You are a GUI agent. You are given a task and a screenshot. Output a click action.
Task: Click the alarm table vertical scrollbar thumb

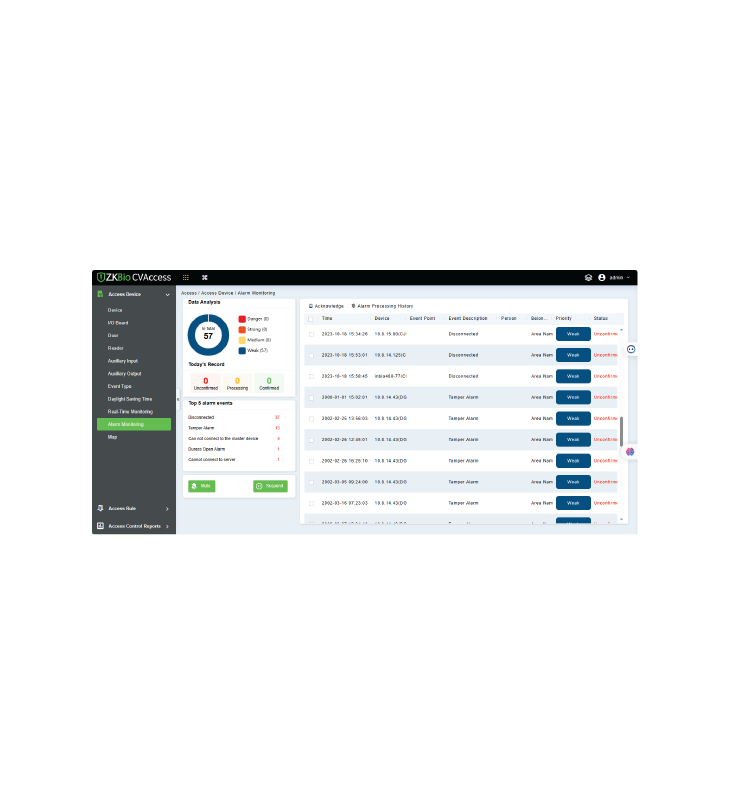(x=620, y=432)
